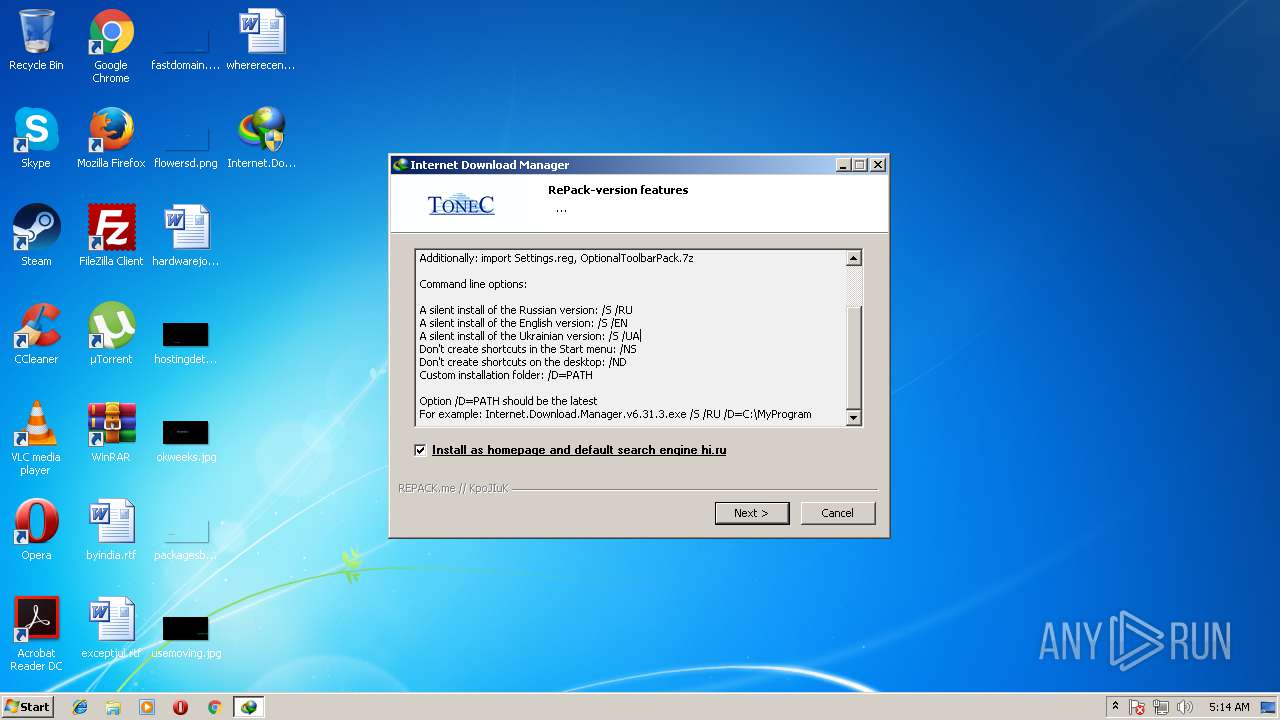1280x720 pixels.
Task: Show hidden system tray icons
Action: (1116, 707)
